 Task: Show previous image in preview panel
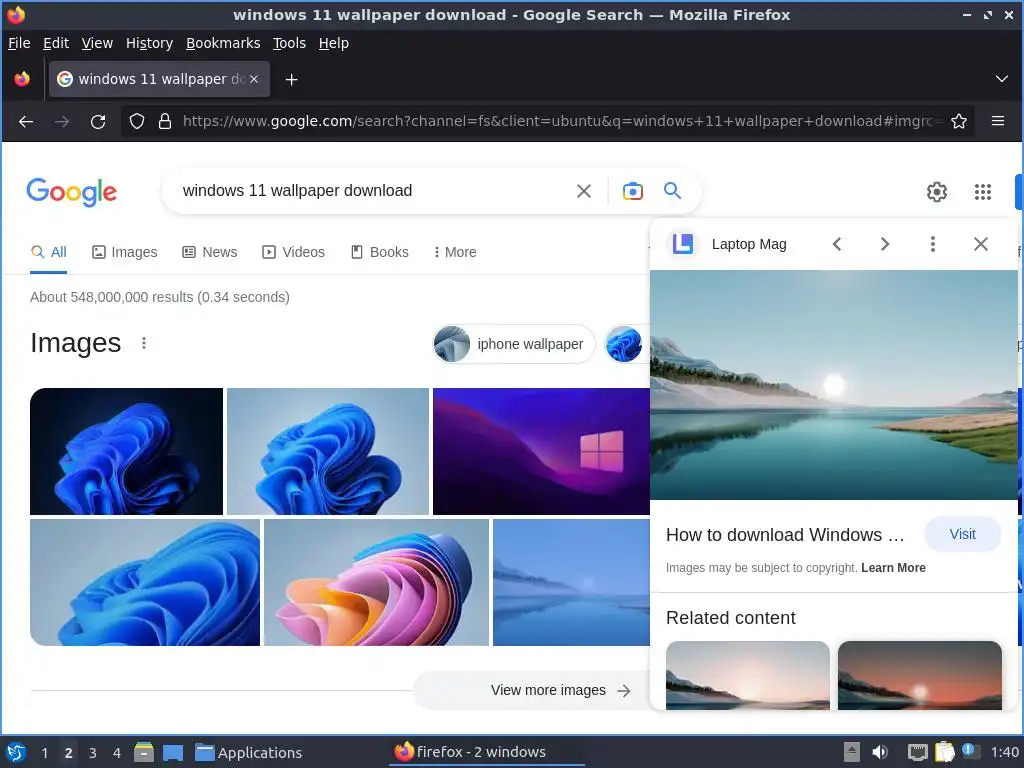[837, 244]
